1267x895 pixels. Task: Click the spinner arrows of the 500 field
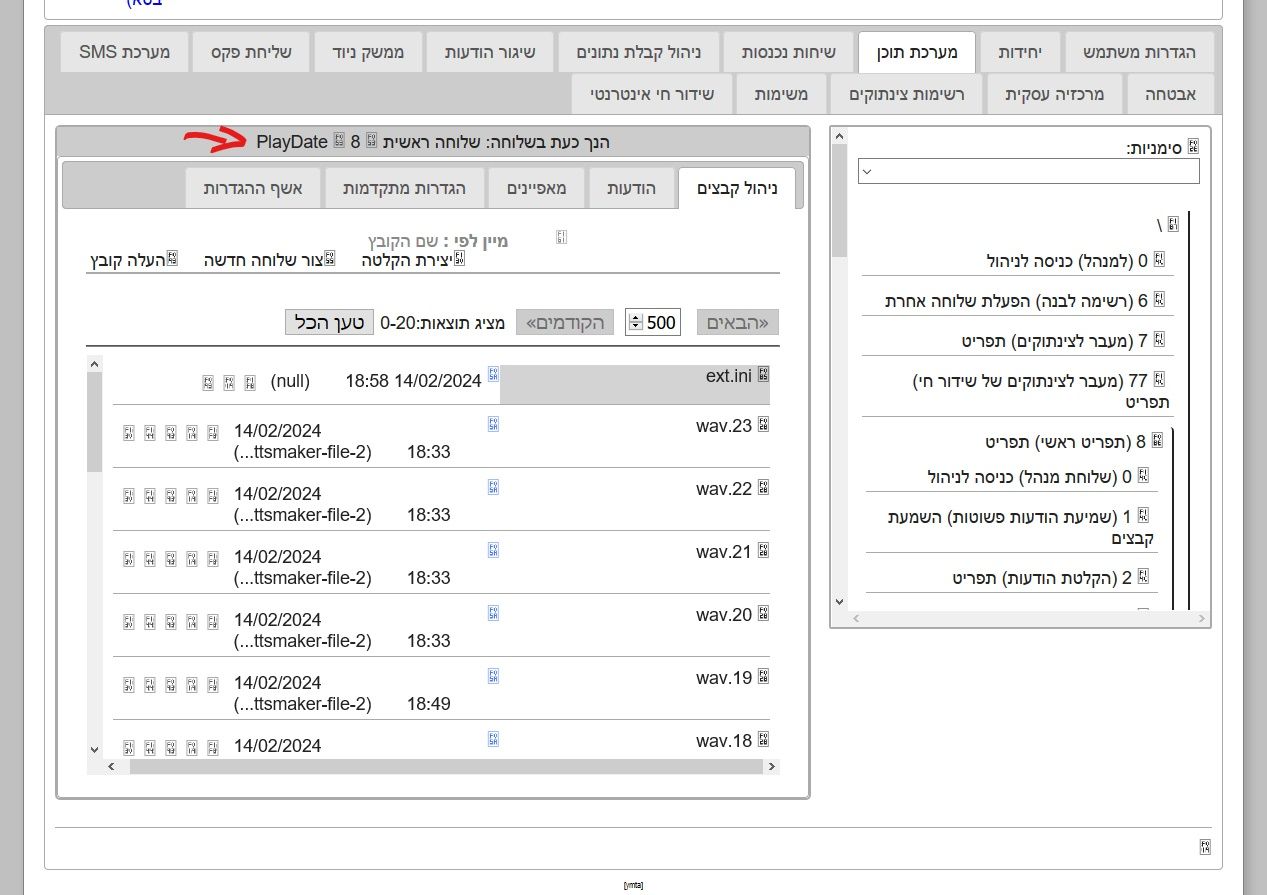[x=635, y=322]
